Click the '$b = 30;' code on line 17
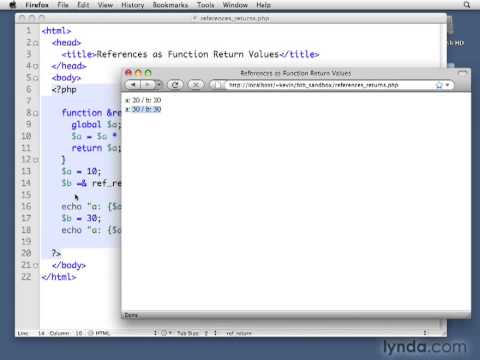 (81, 218)
